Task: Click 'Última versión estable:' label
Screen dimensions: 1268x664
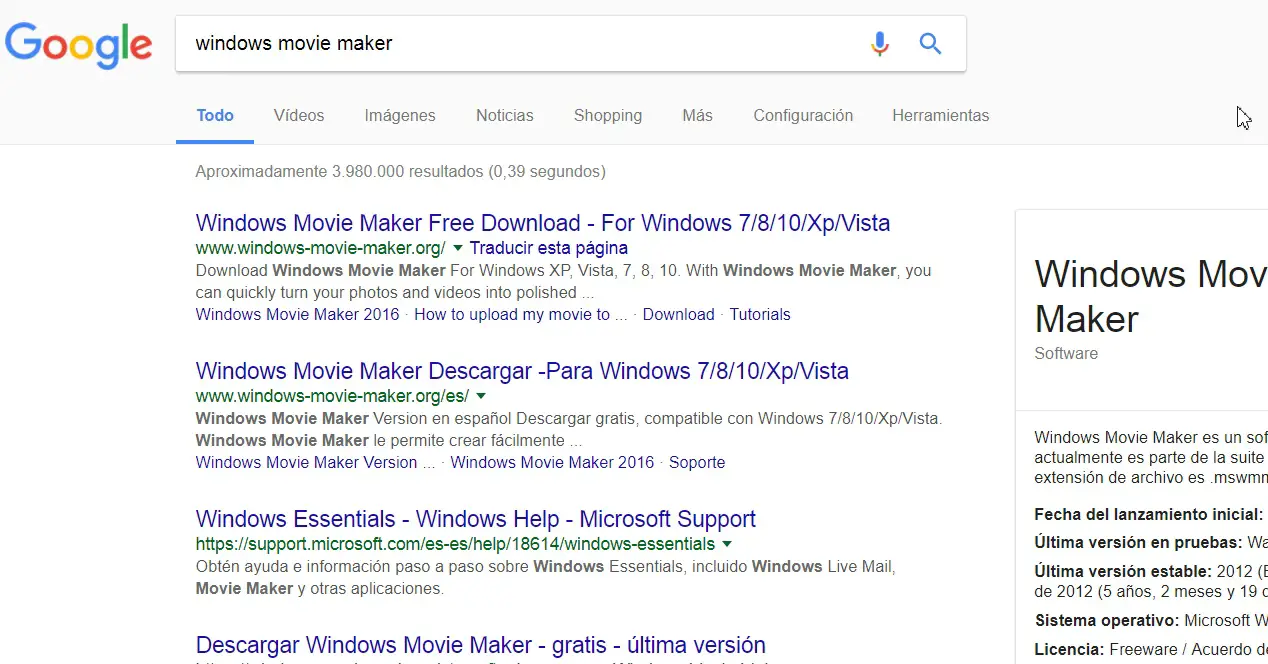Action: [x=1123, y=572]
